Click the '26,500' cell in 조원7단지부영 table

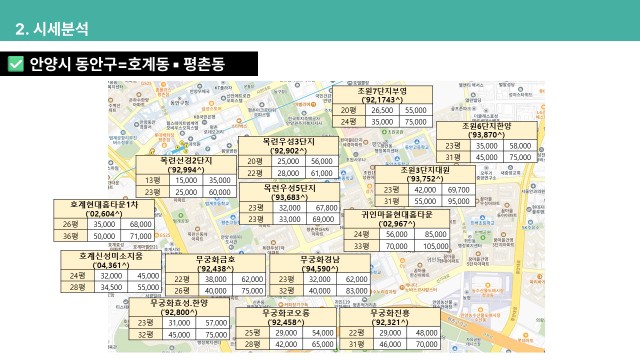pyautogui.click(x=382, y=110)
